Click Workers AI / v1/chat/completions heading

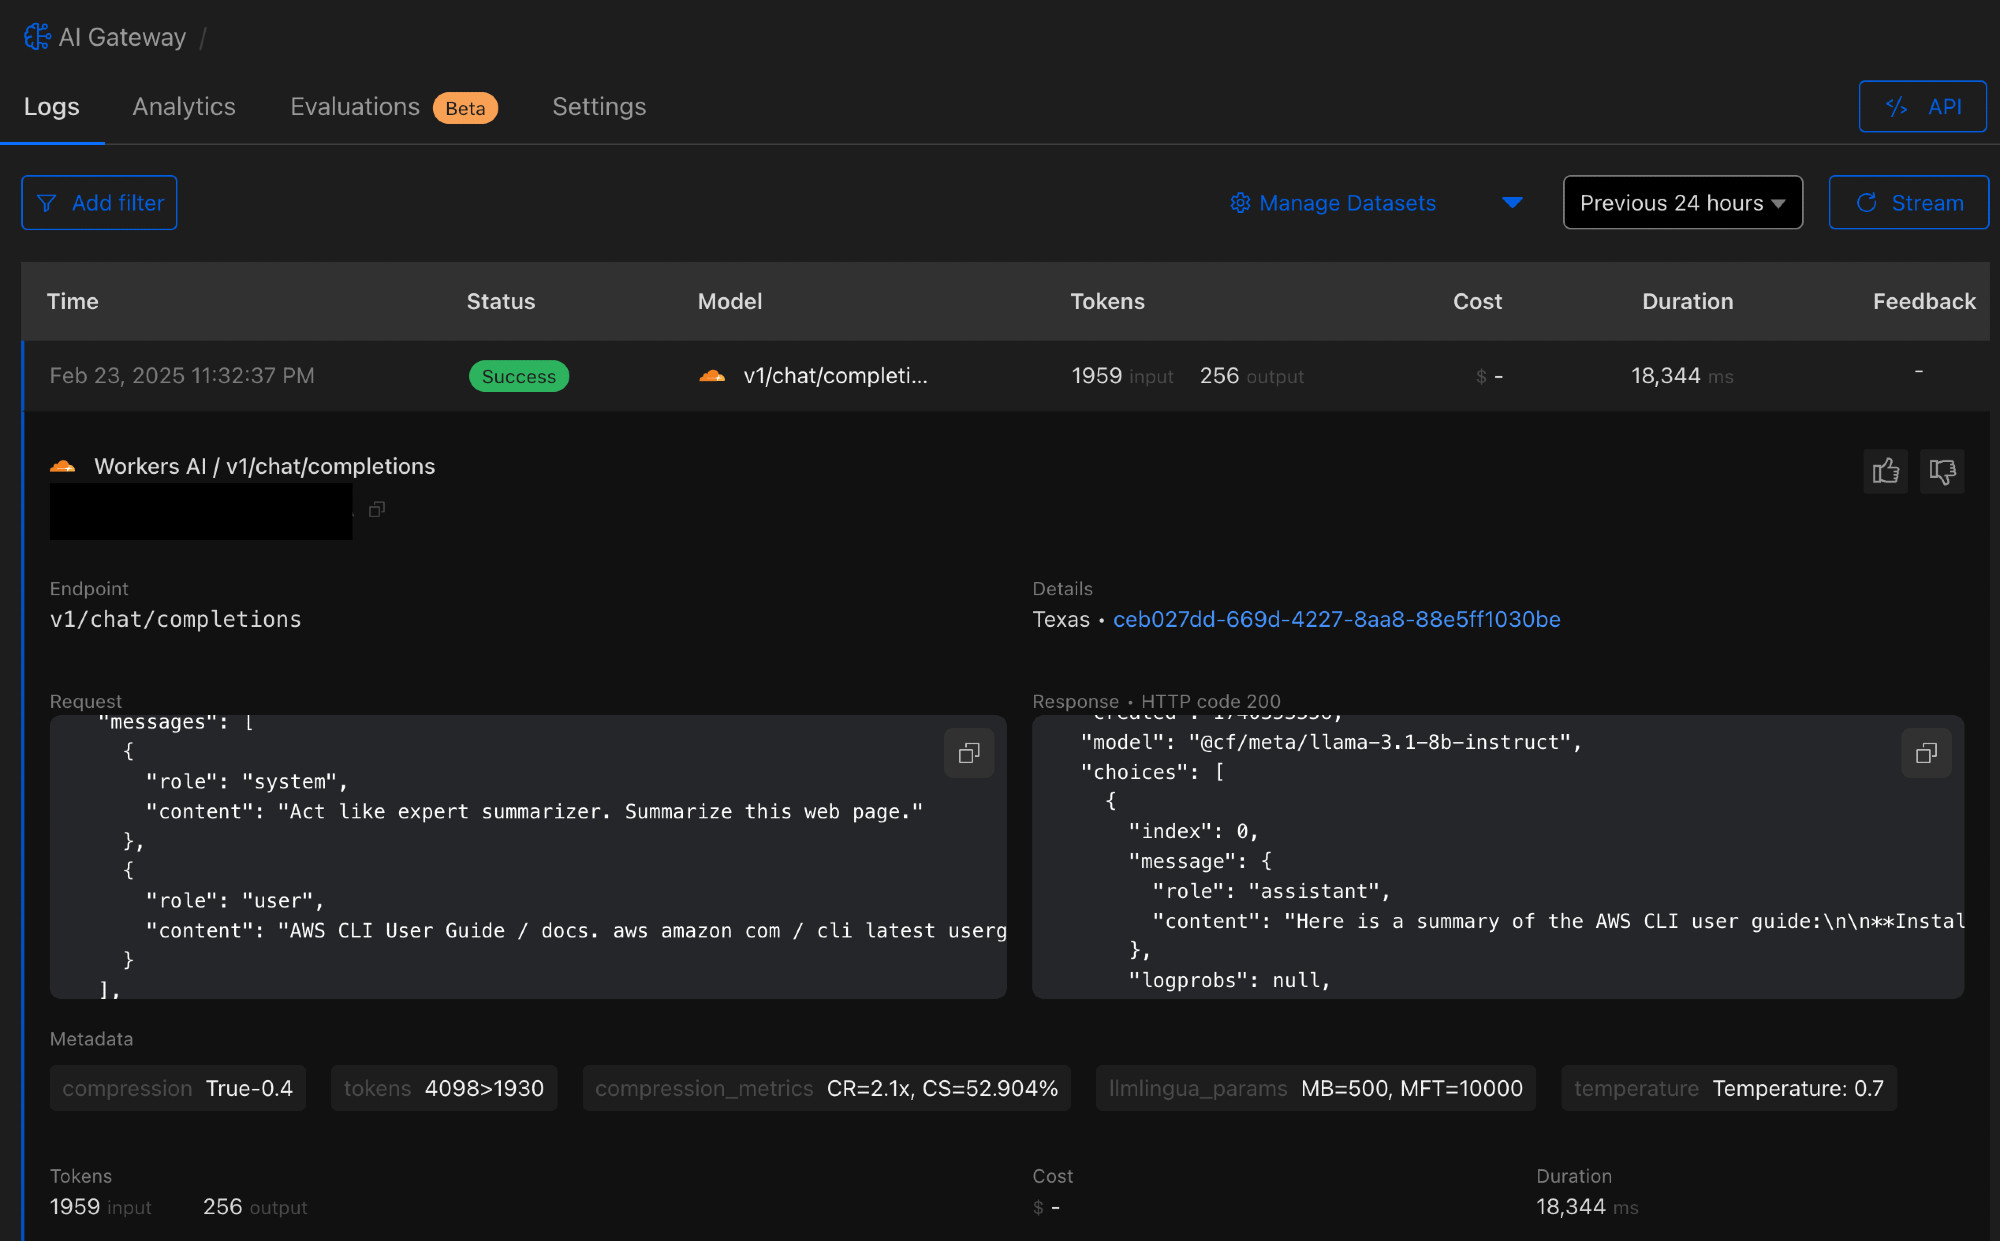265,466
